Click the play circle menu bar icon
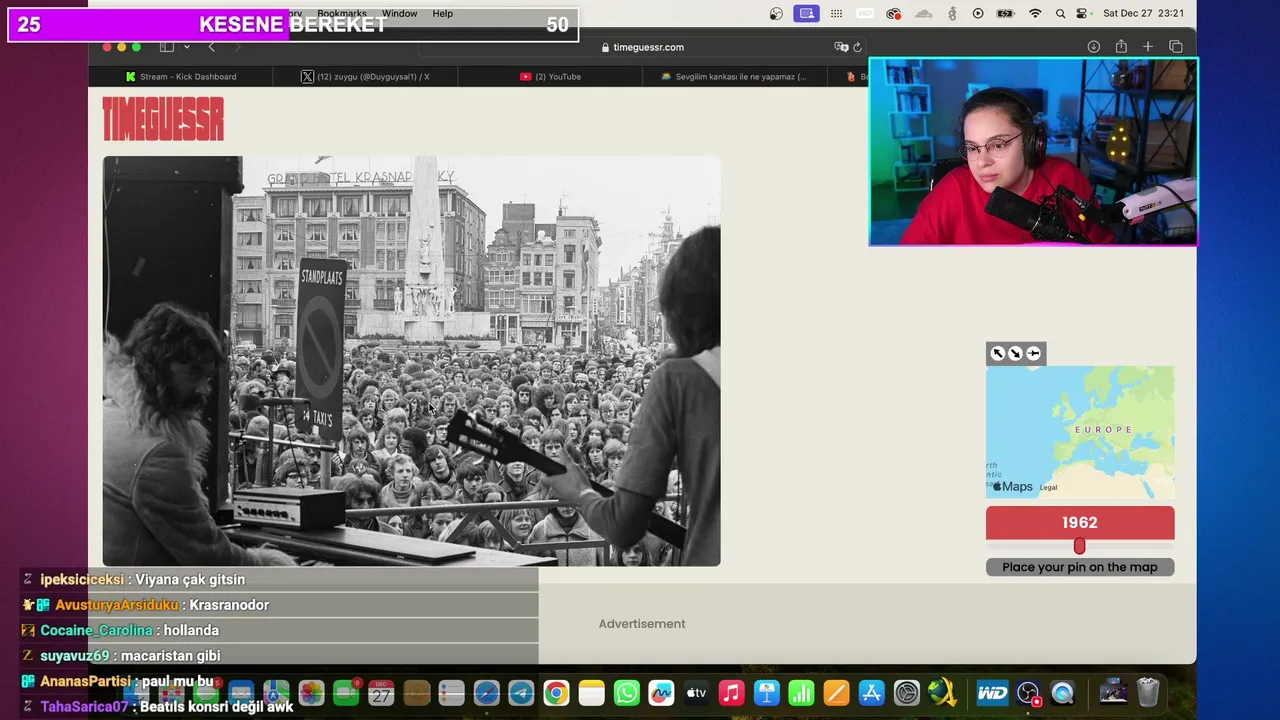This screenshot has height=720, width=1280. [x=978, y=13]
